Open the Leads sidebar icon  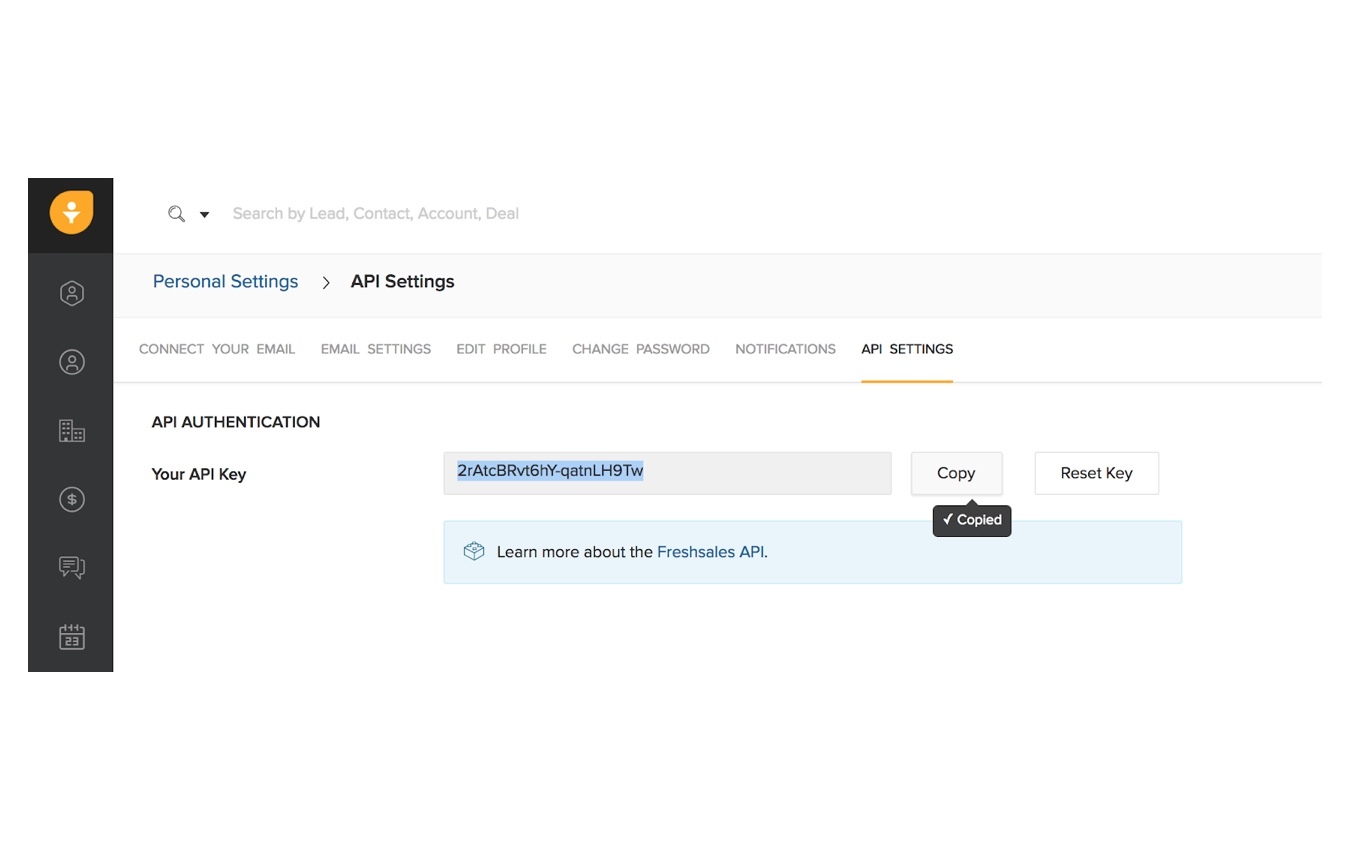click(71, 293)
